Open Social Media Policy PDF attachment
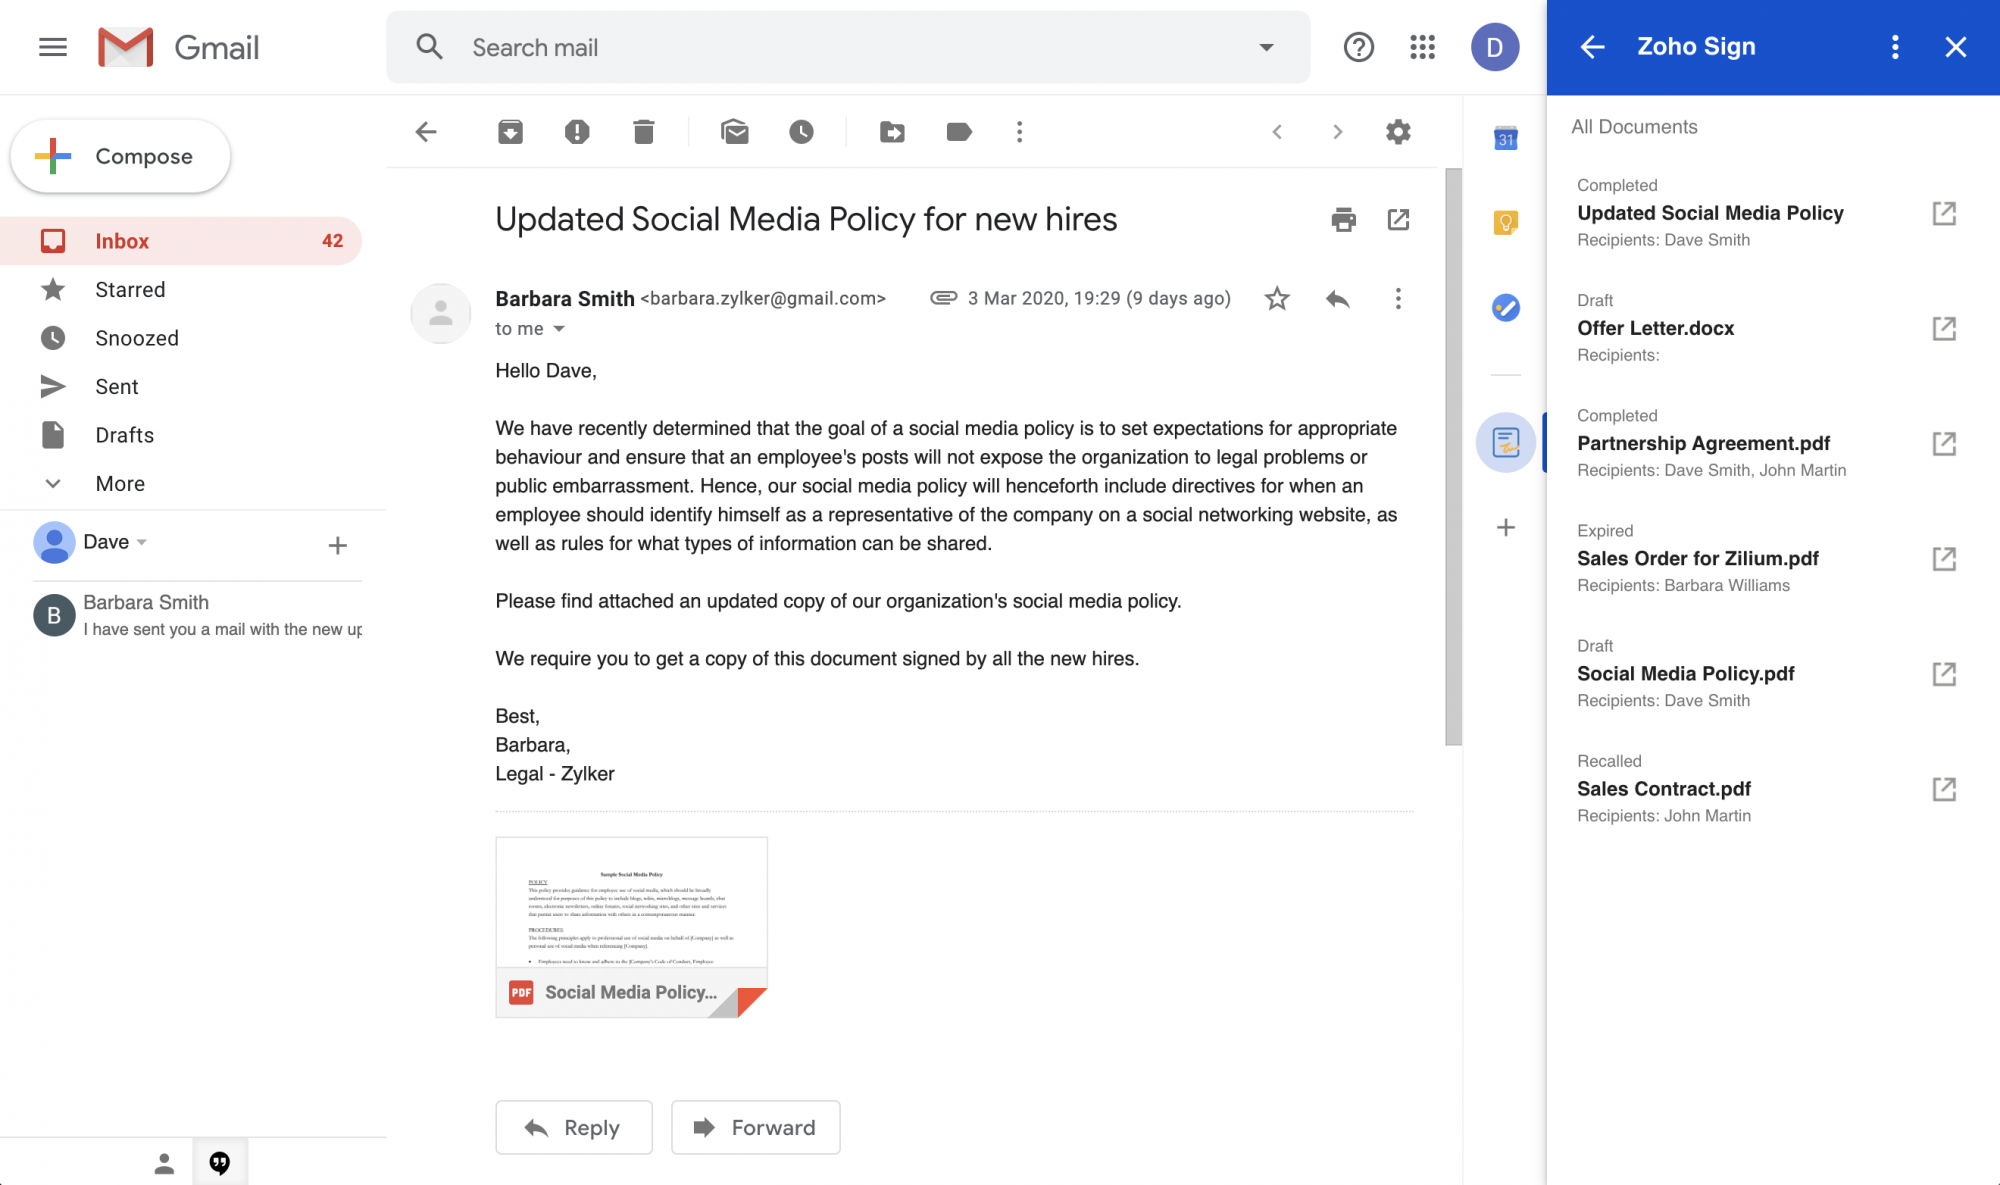 click(631, 927)
